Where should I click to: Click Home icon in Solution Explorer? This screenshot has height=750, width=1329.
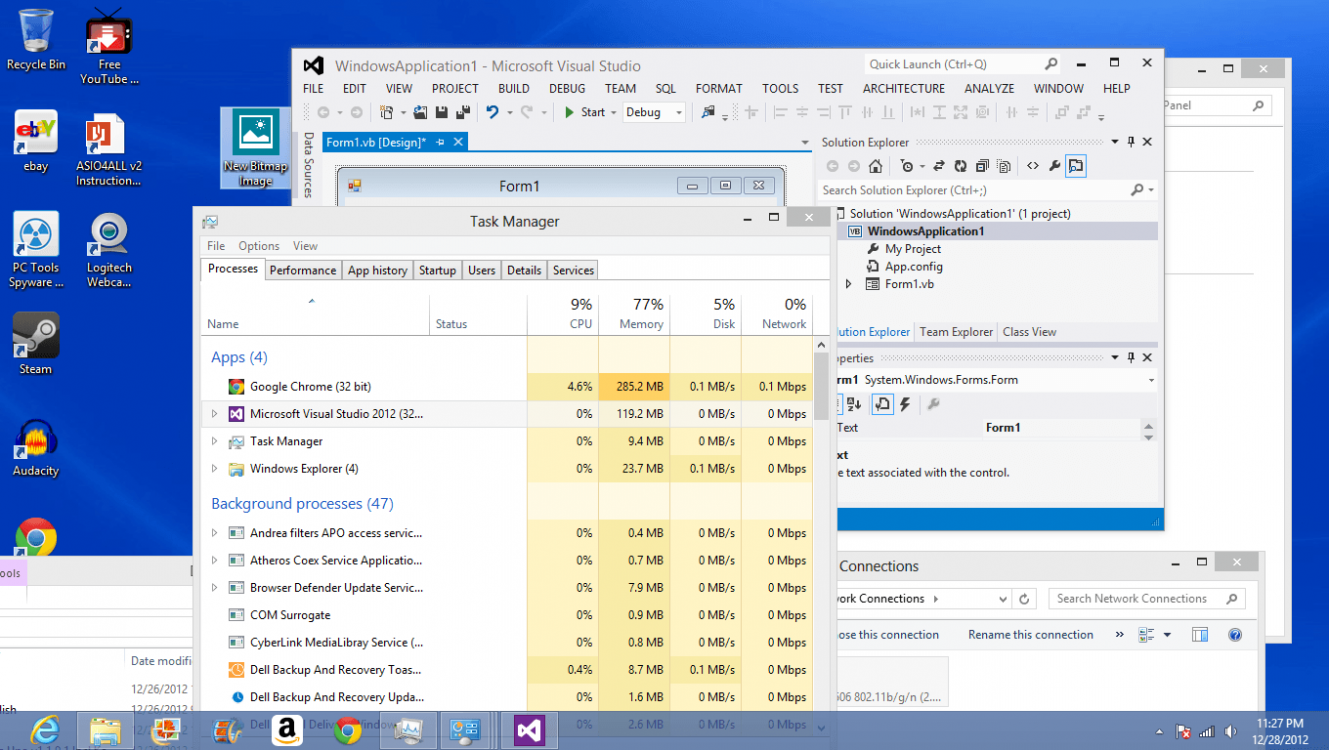coord(875,166)
